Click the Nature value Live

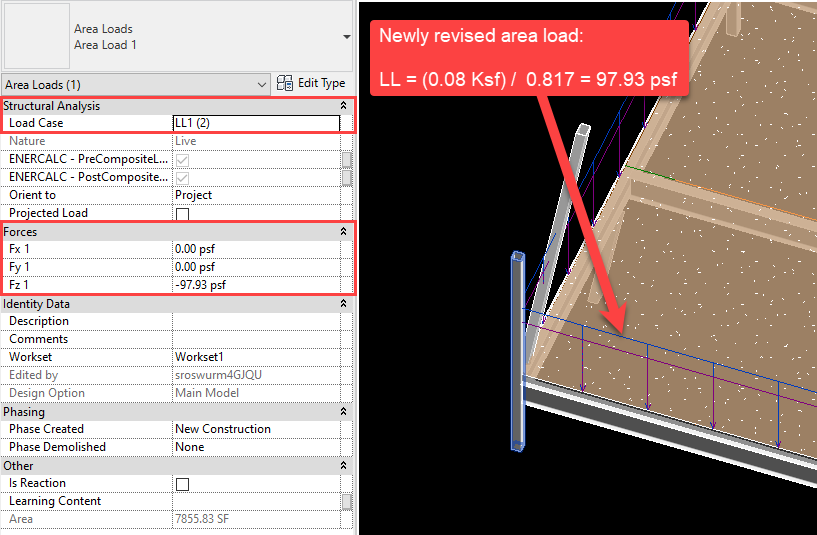256,141
